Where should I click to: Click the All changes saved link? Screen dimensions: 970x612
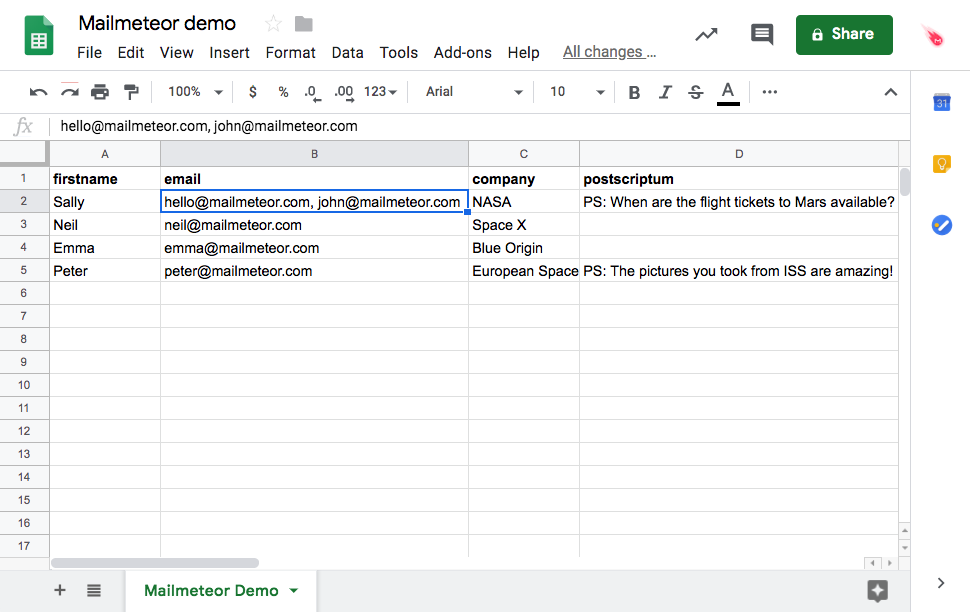[609, 52]
